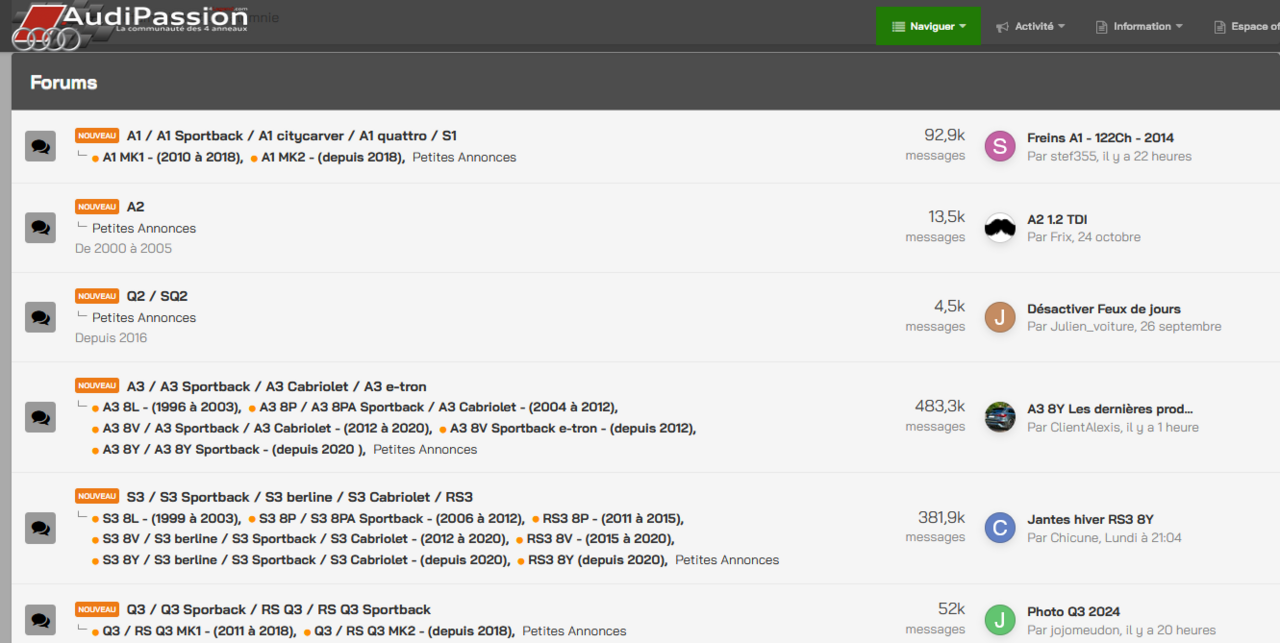
Task: Expand the Activité dropdown menu
Action: pos(1031,27)
